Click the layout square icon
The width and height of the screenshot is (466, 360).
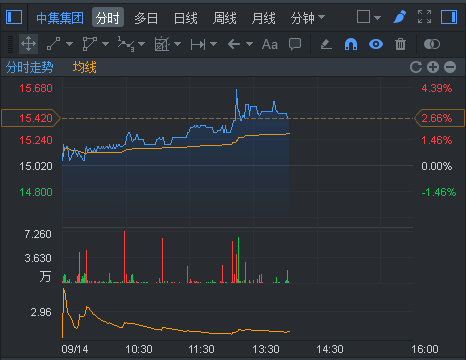click(363, 17)
